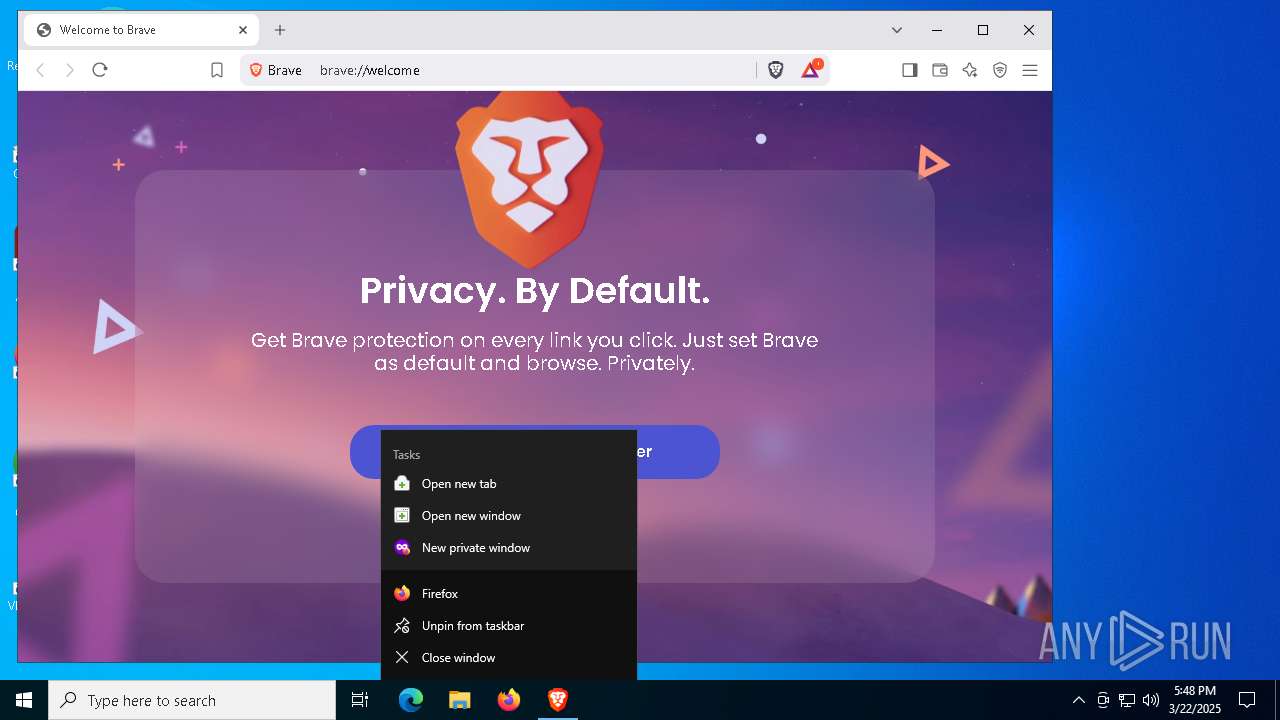Choose New private window in jump list
This screenshot has width=1280, height=720.
[x=509, y=548]
